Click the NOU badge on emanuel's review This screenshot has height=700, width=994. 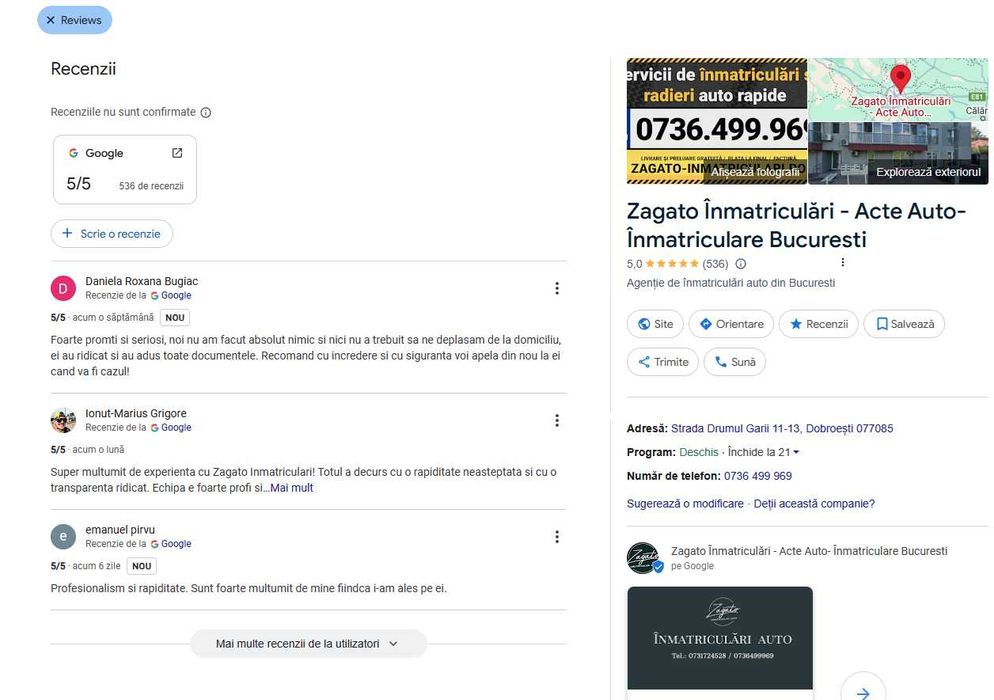point(142,566)
